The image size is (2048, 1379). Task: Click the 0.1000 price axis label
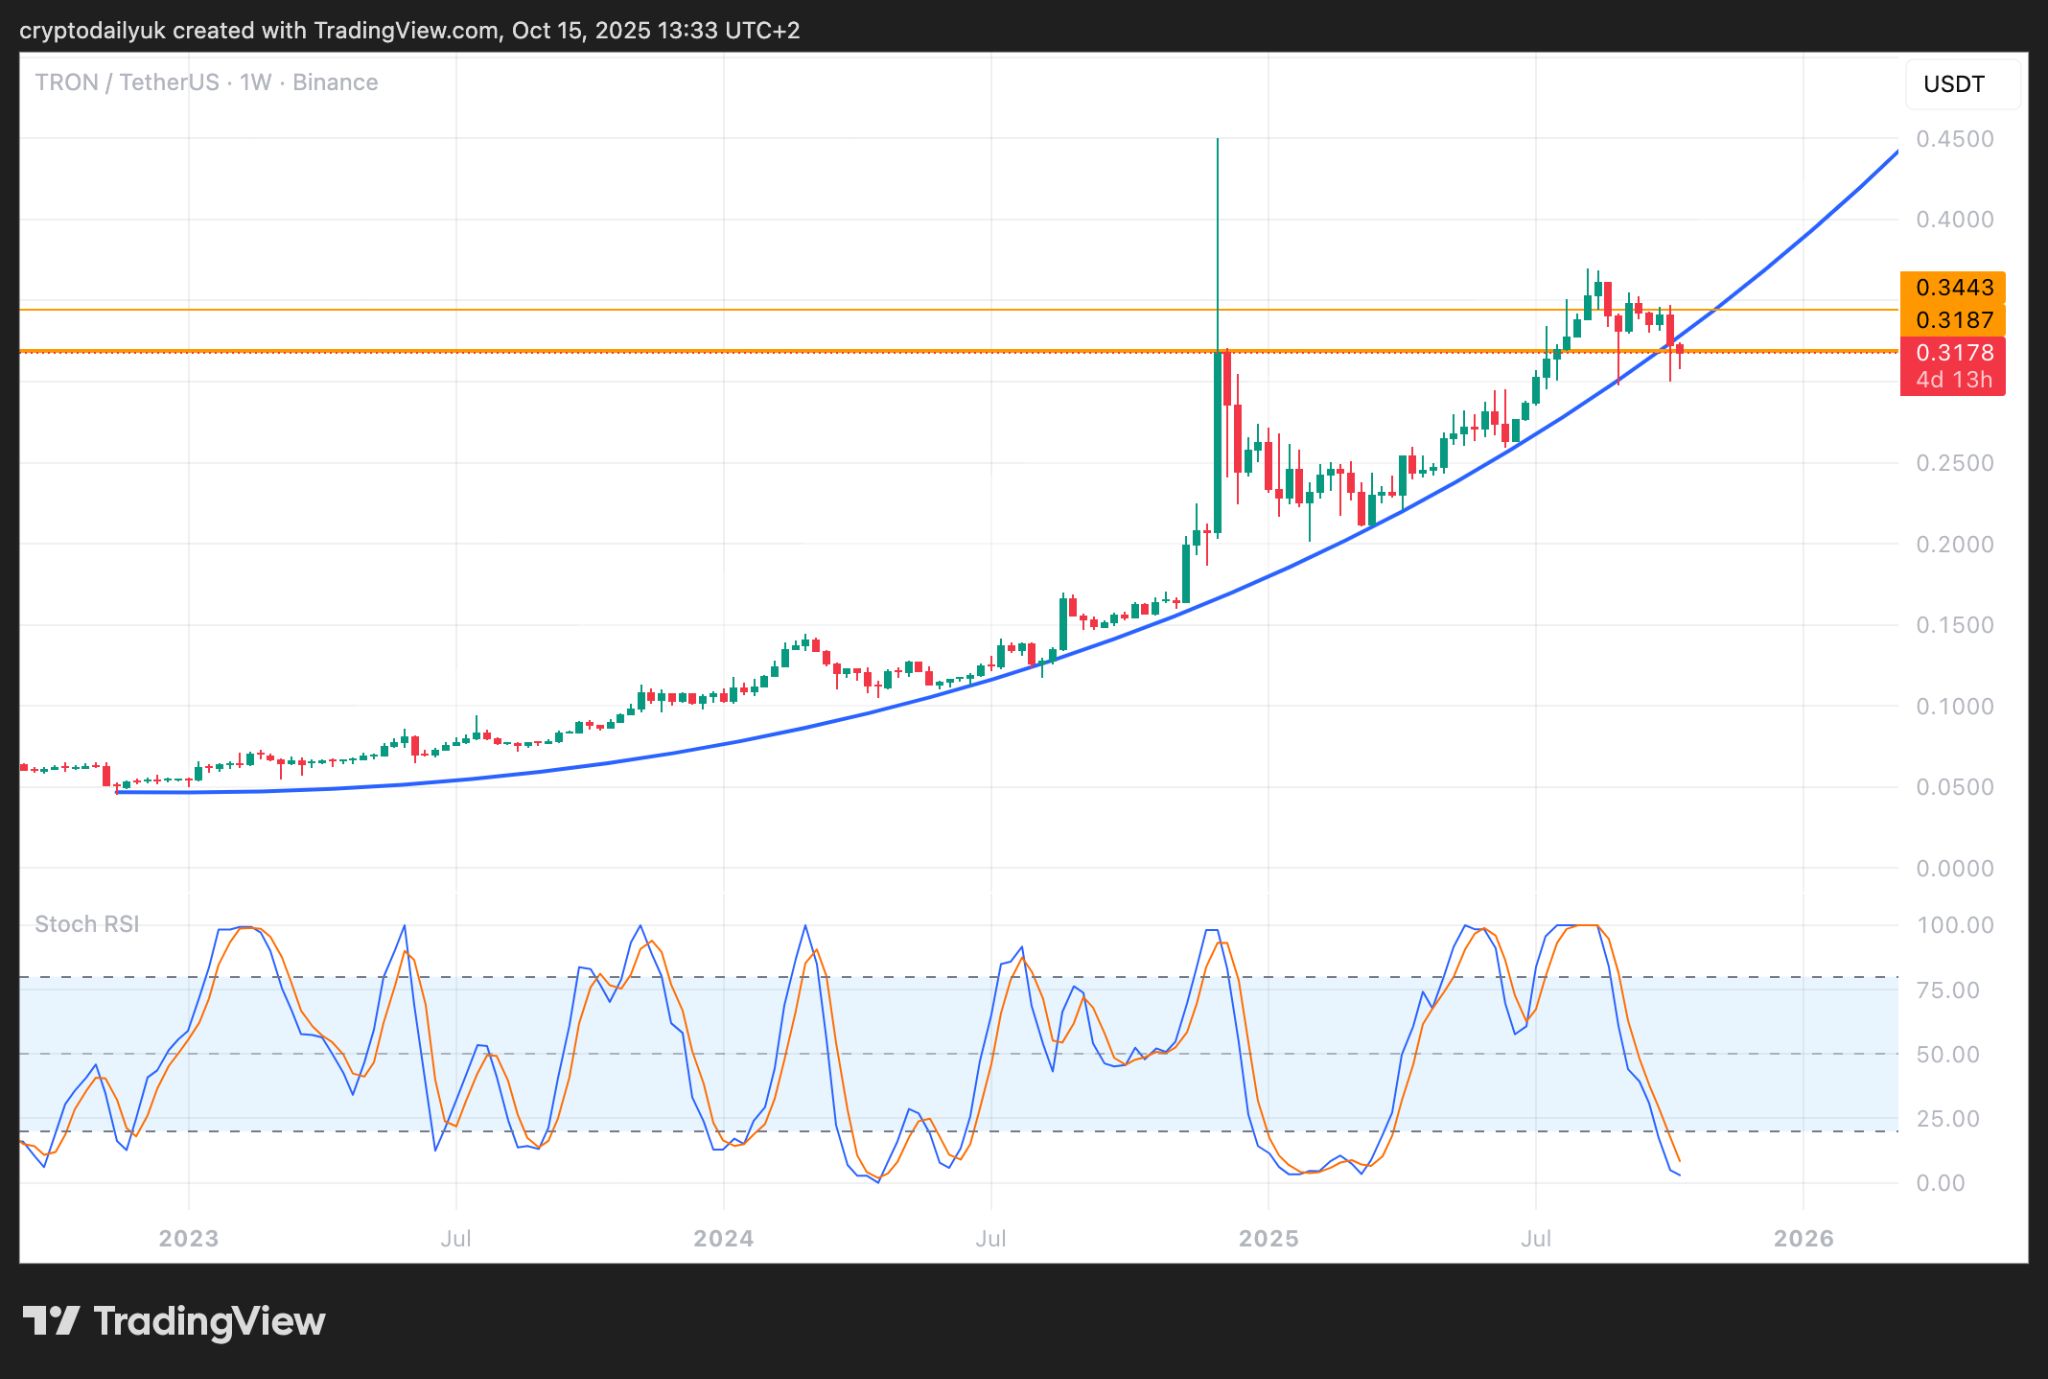(x=1954, y=707)
